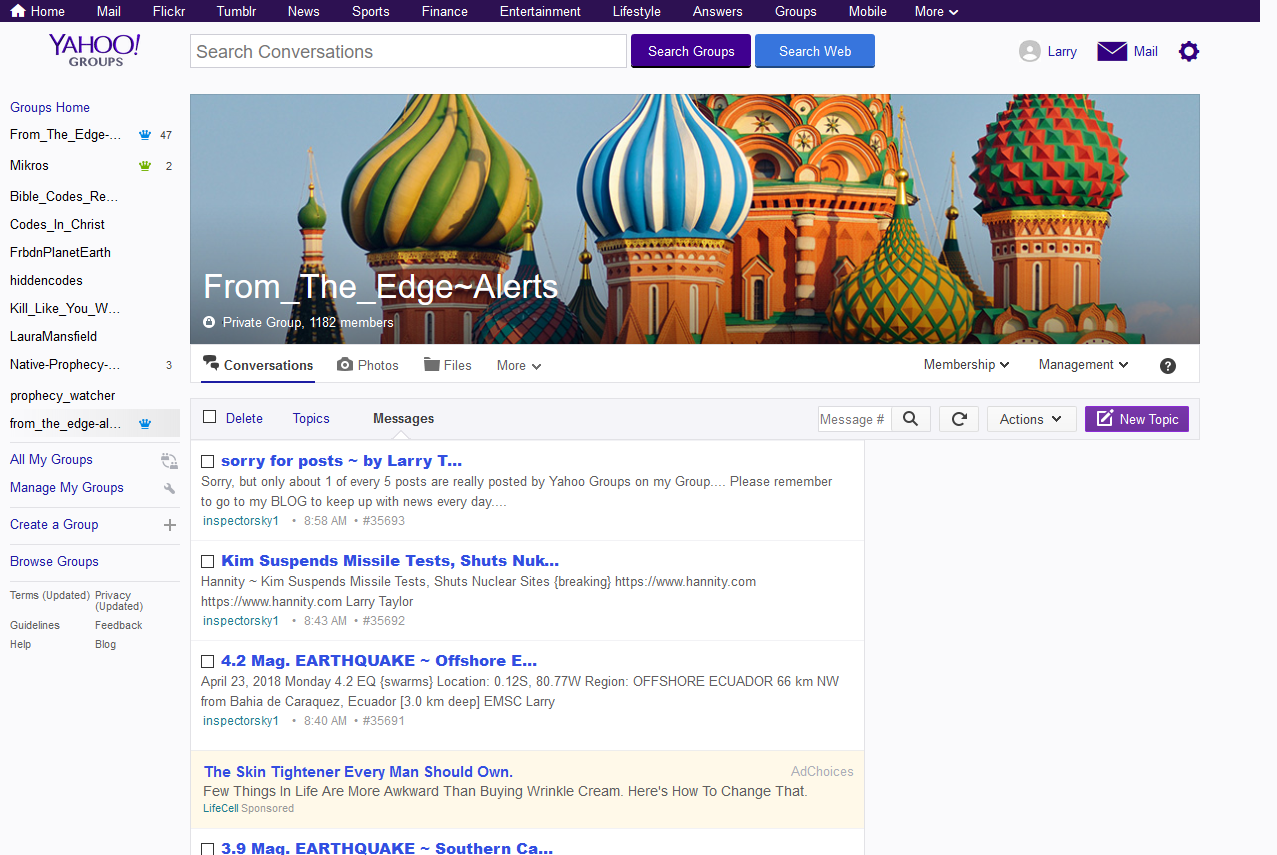Open Codes_In_Christ group in sidebar
Image resolution: width=1277 pixels, height=855 pixels.
[57, 225]
